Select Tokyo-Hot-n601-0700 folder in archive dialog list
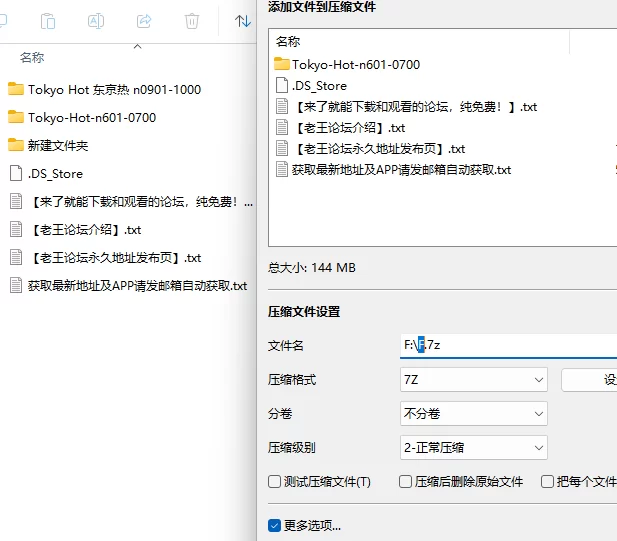 (347, 65)
